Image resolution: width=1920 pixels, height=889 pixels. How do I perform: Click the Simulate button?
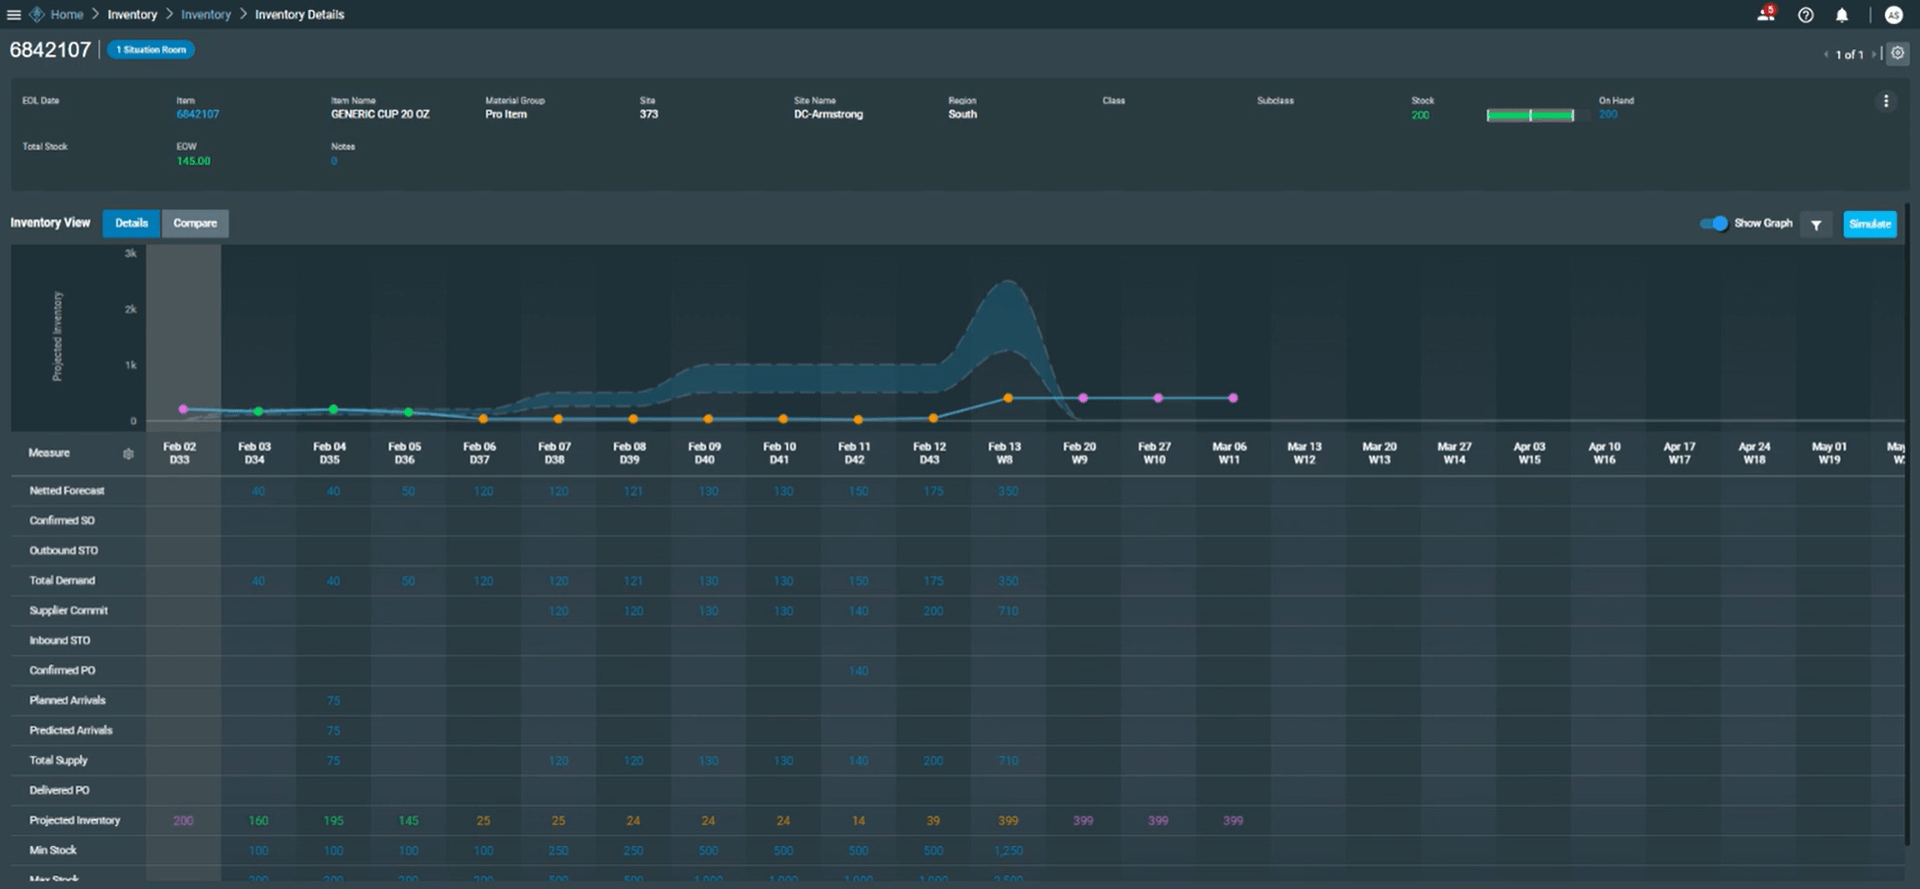[x=1870, y=224]
